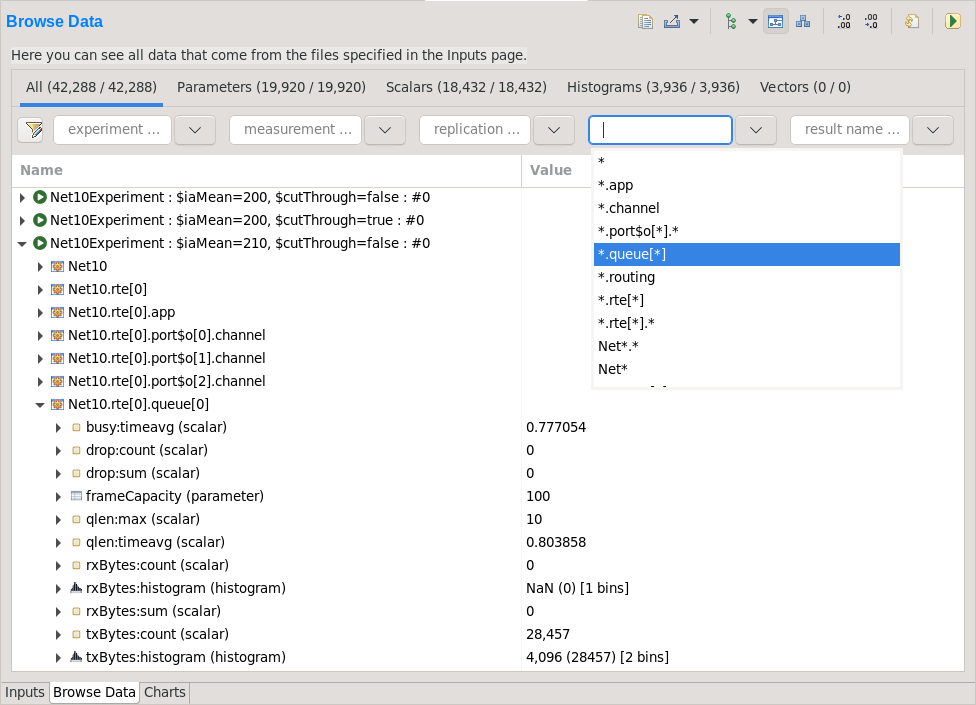Choose the '*.port$o[*].*' suggestion
This screenshot has height=705, width=976.
747,231
